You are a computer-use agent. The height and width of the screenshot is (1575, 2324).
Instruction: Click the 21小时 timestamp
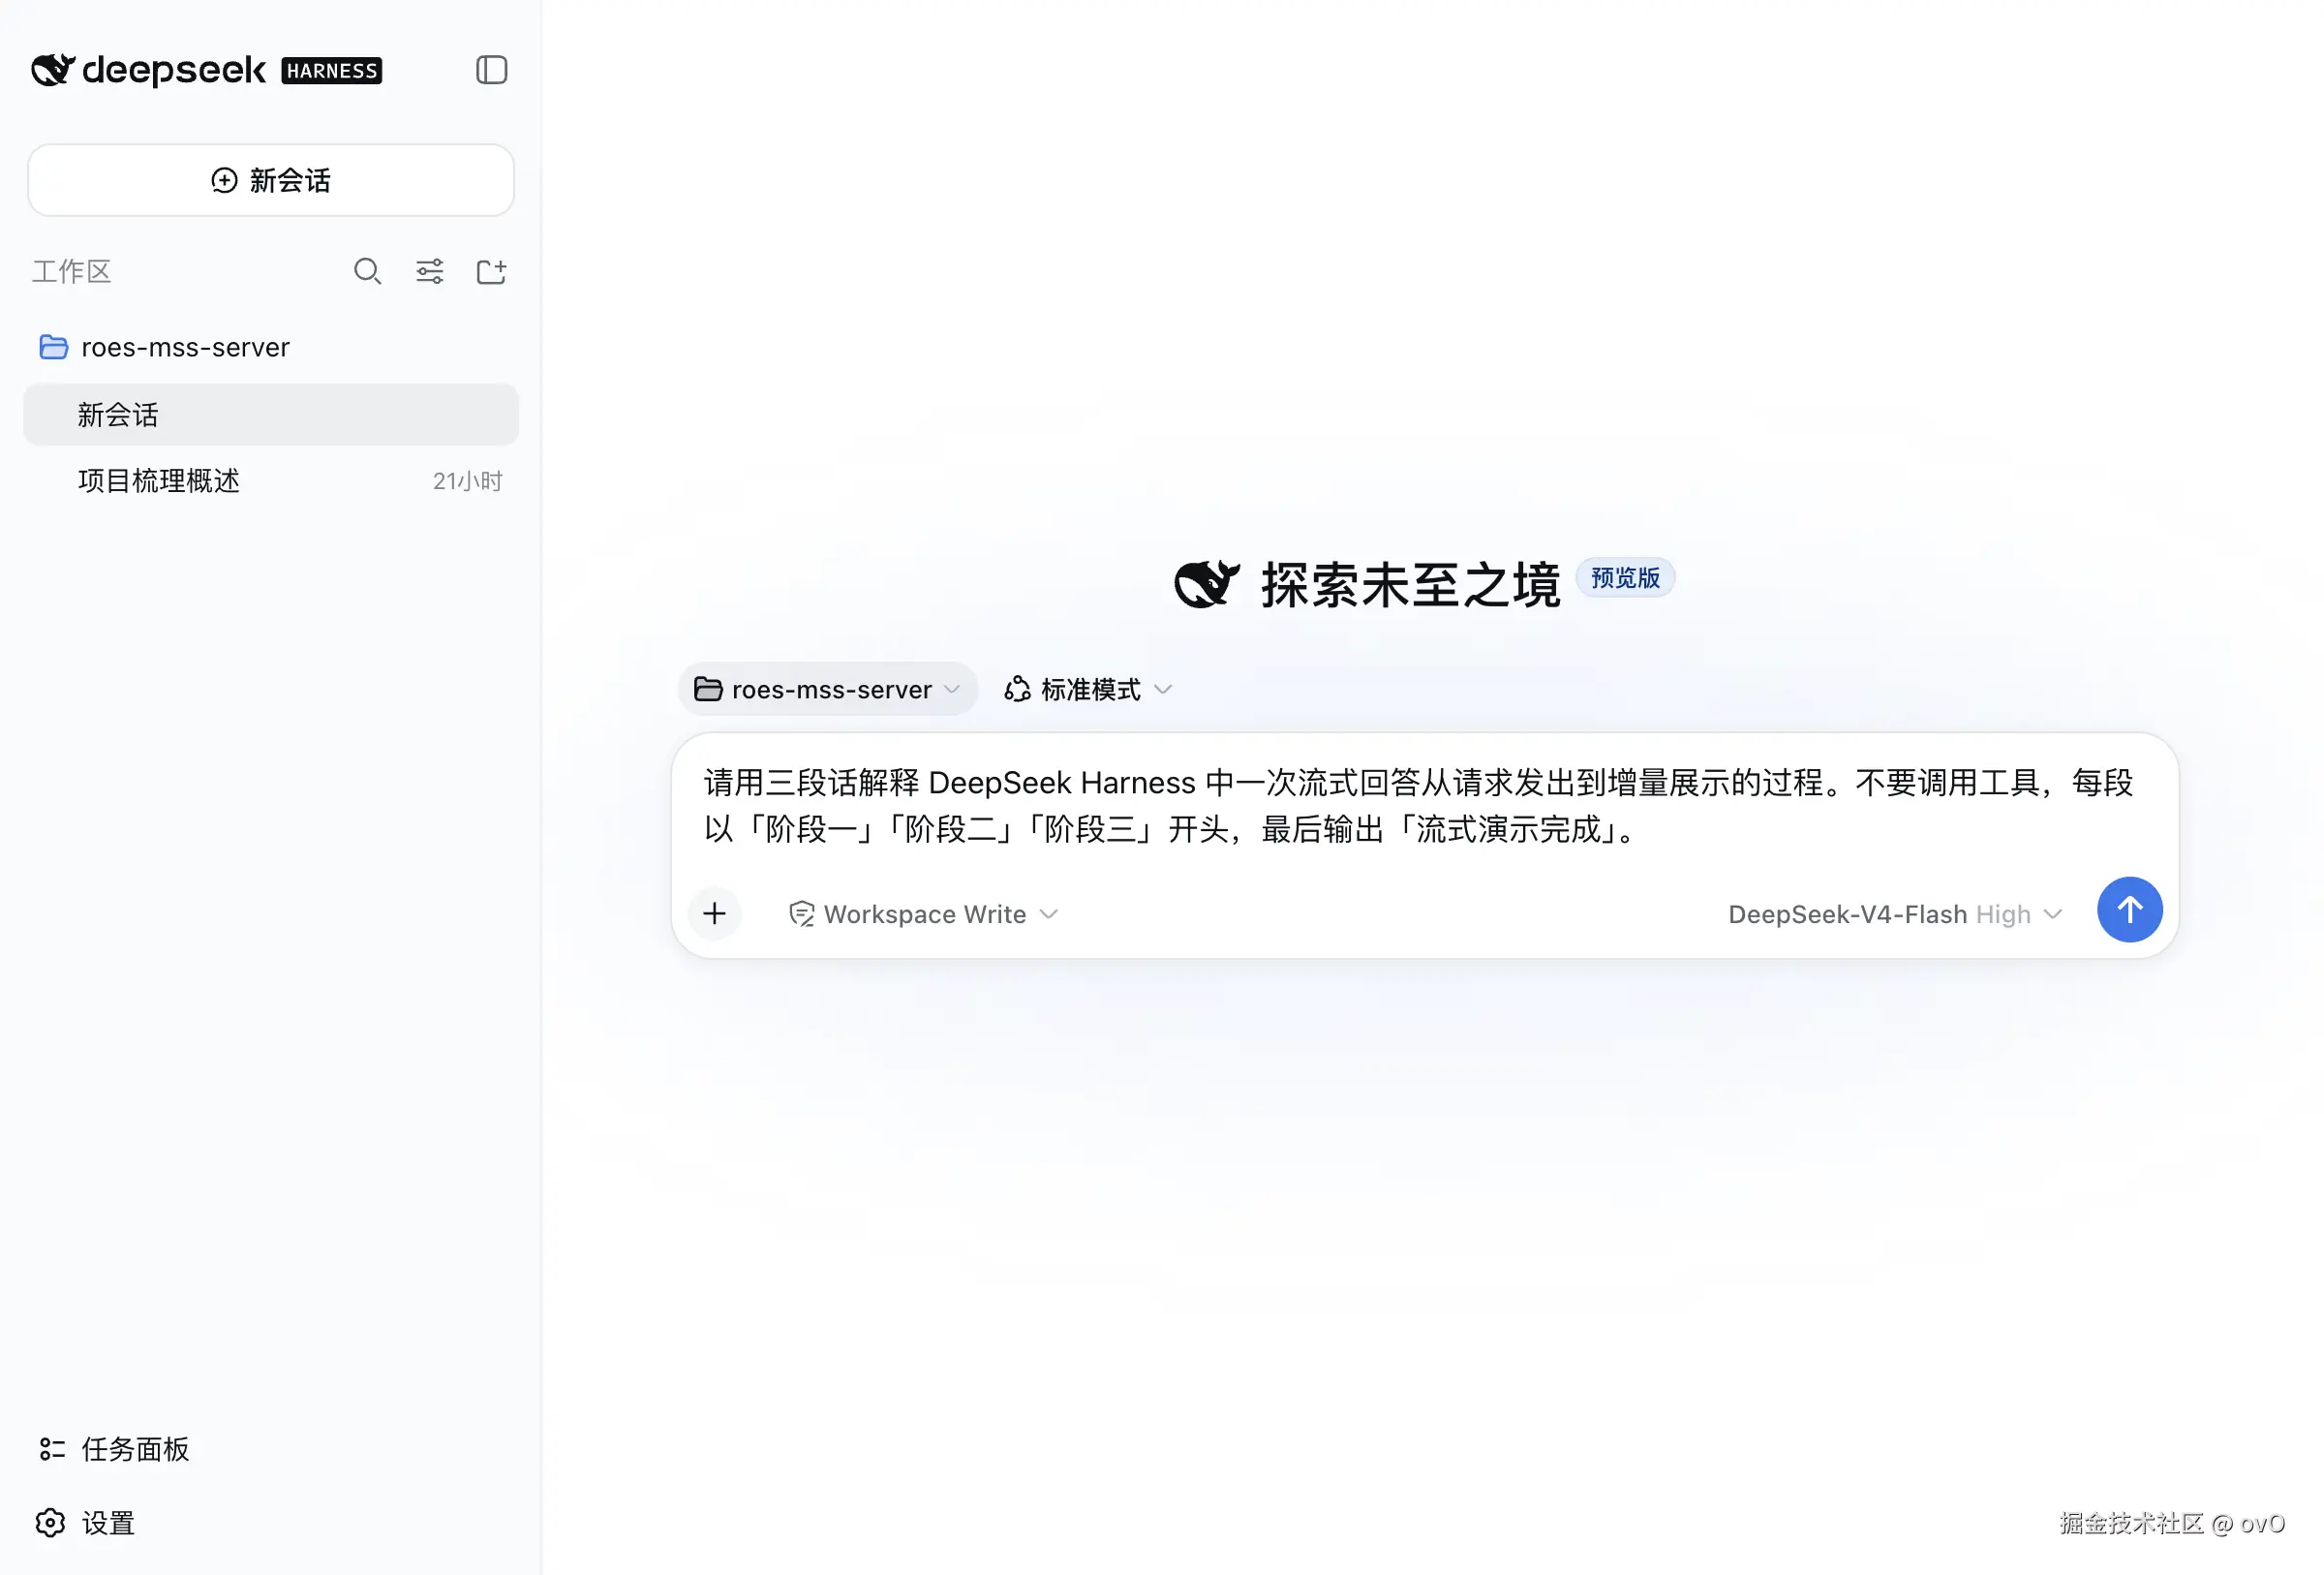pyautogui.click(x=467, y=481)
